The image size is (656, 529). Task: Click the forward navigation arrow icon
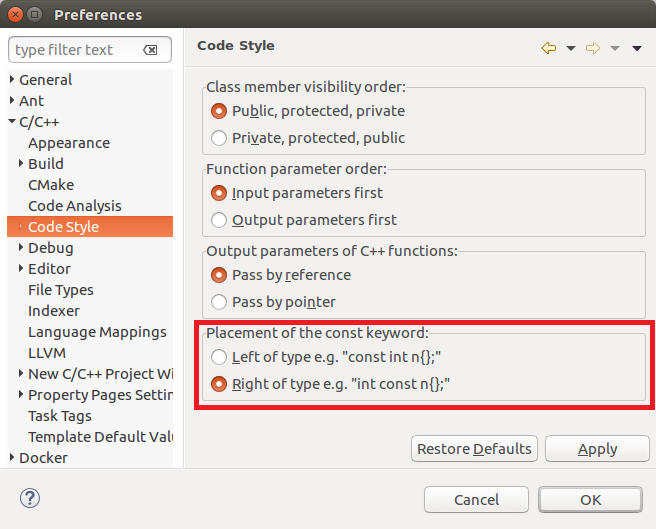(592, 48)
